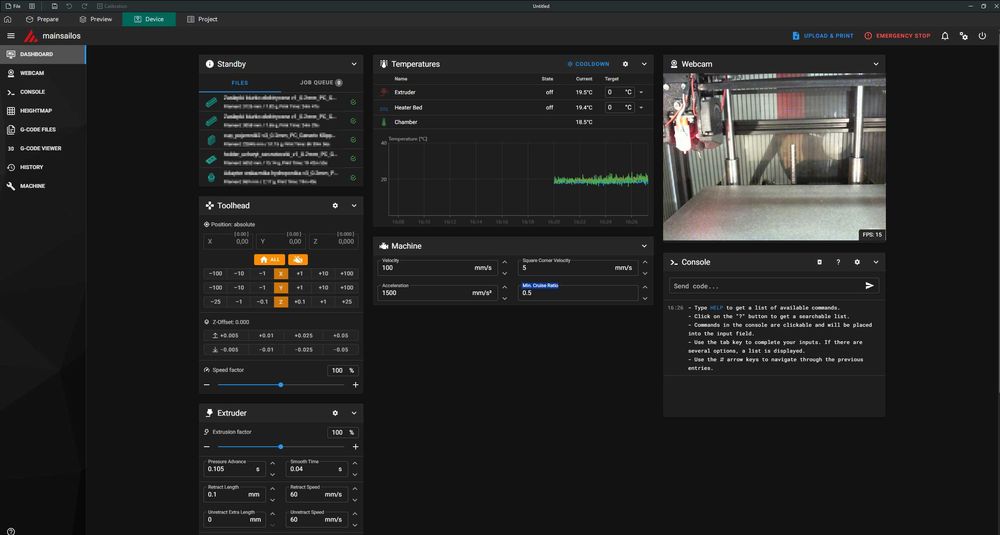Open console help question mark
Image resolution: width=1000 pixels, height=535 pixels.
pyautogui.click(x=838, y=262)
